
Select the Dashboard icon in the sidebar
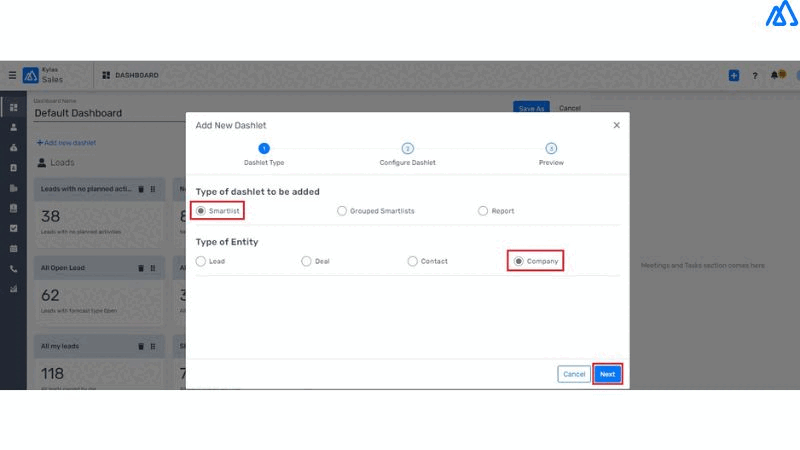coord(14,107)
